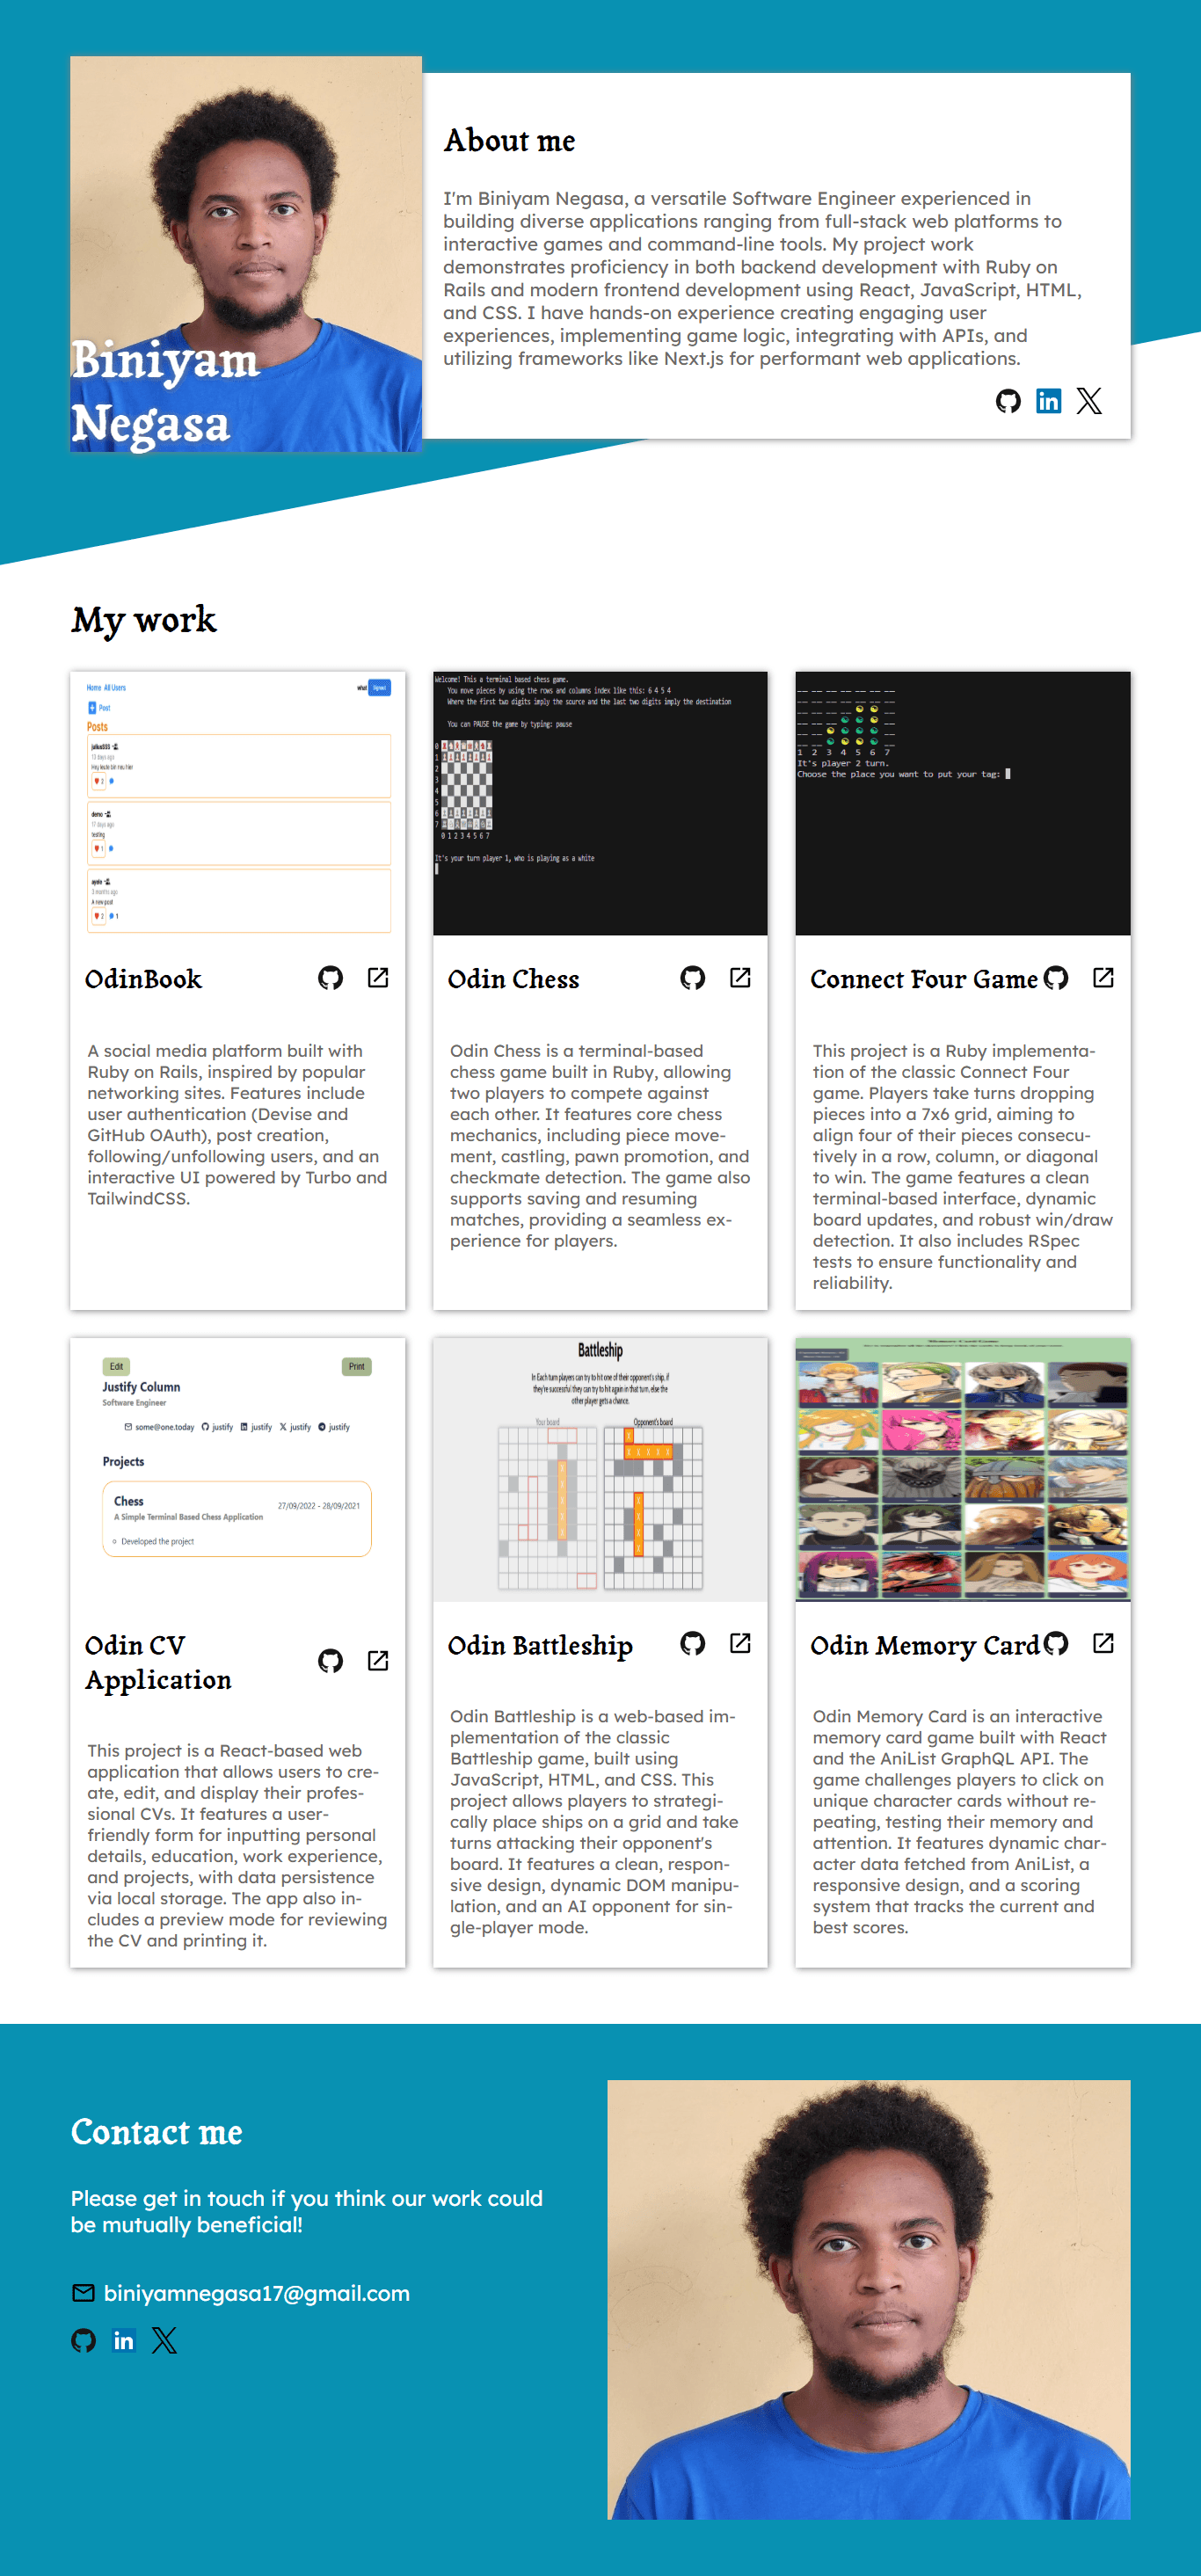Open Odin Battleship GitHub icon
1201x2576 pixels.
point(692,1643)
